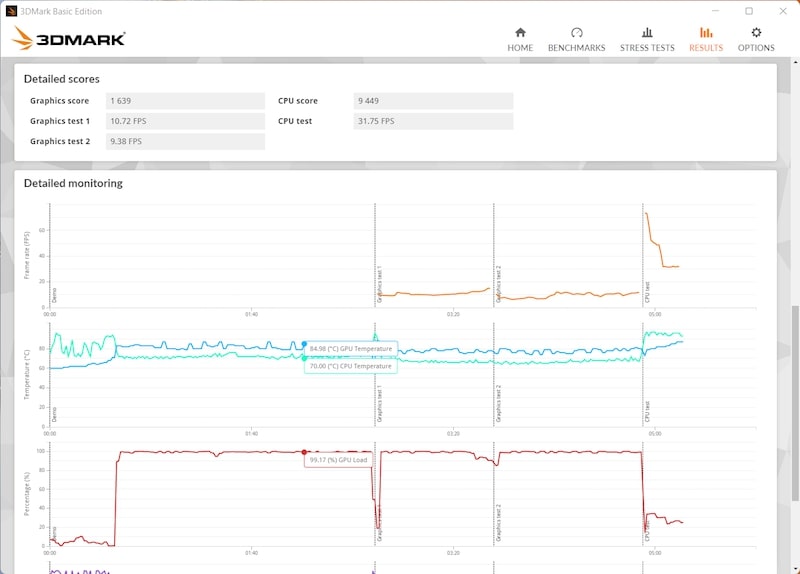Go to Stress Tests chart icon
This screenshot has width=800, height=574.
pos(647,33)
